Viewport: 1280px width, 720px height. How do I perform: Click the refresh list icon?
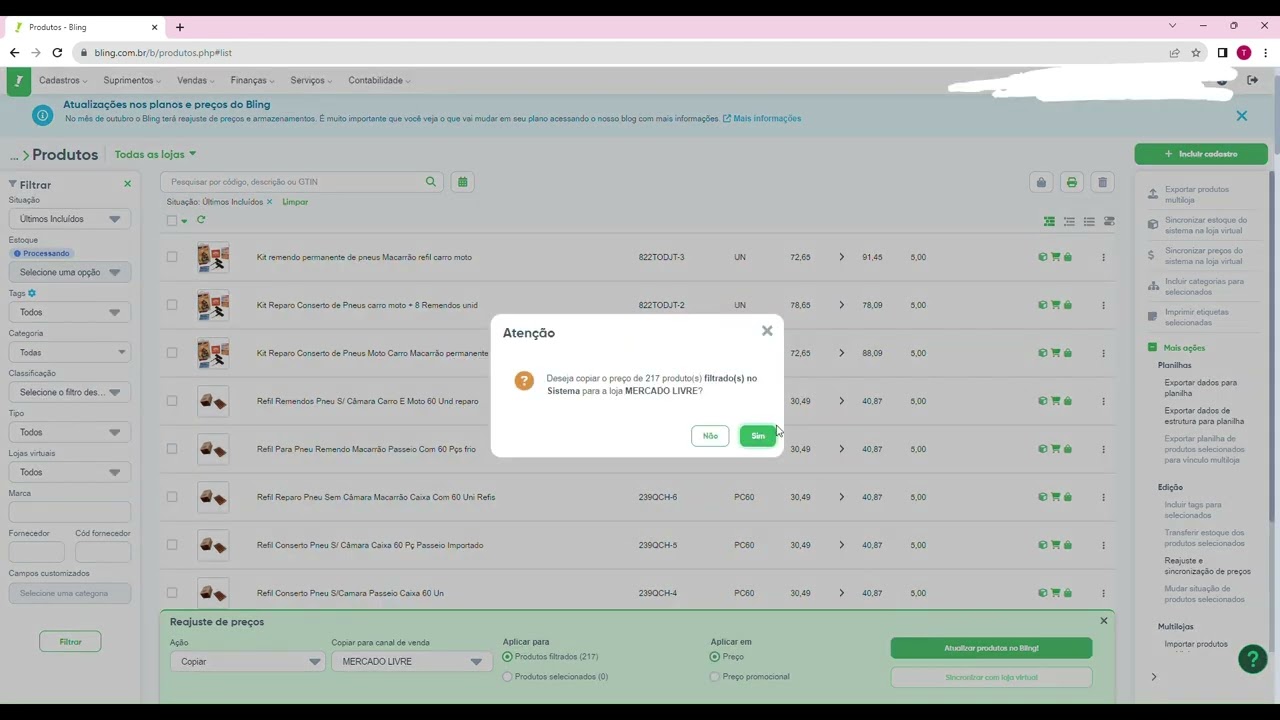(201, 220)
